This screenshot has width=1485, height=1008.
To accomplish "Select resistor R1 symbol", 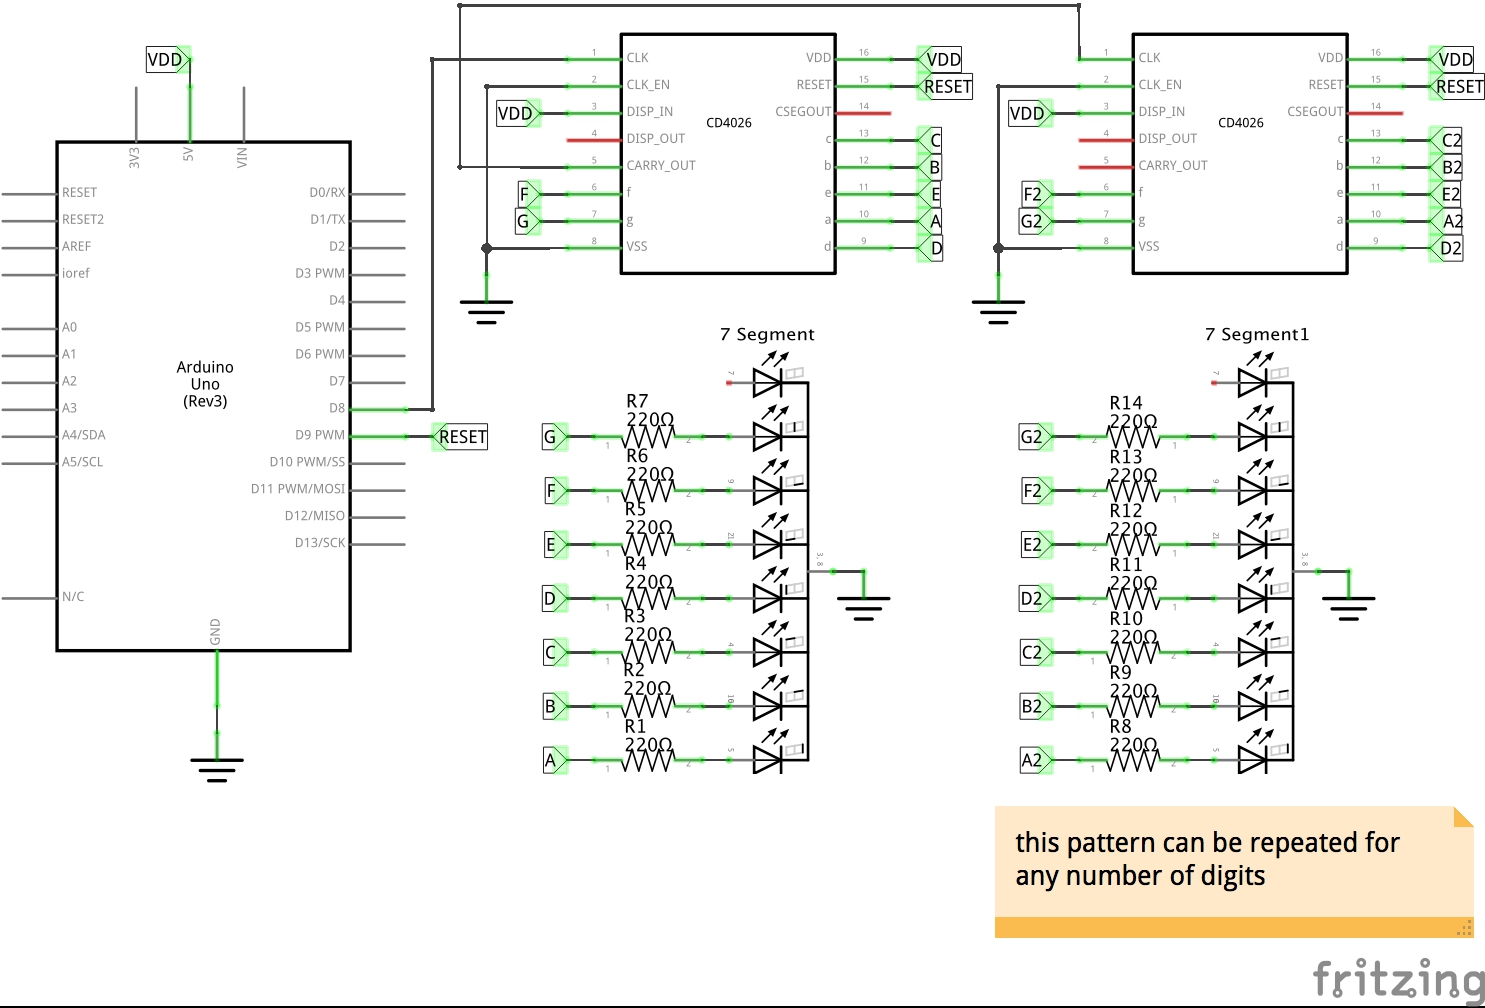I will point(649,761).
